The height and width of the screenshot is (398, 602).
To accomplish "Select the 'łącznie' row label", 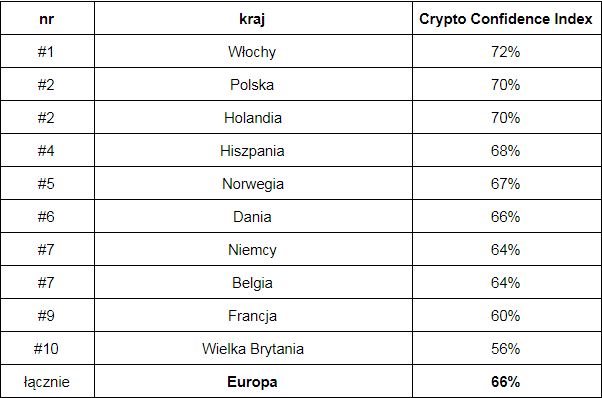I will point(46,382).
